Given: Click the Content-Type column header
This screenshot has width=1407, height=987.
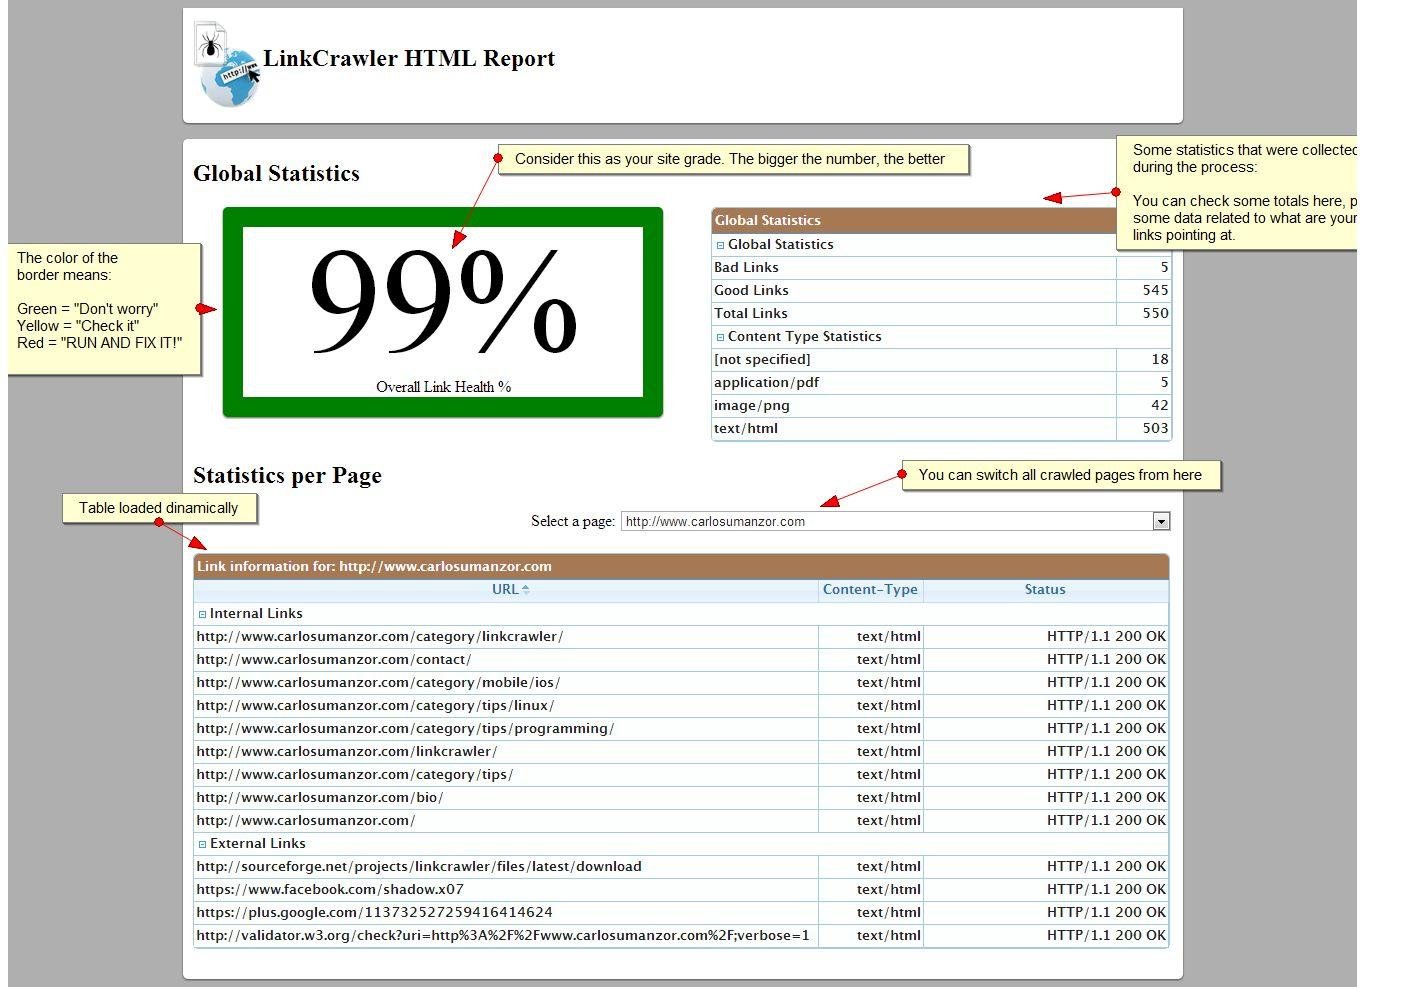Looking at the screenshot, I should (870, 589).
